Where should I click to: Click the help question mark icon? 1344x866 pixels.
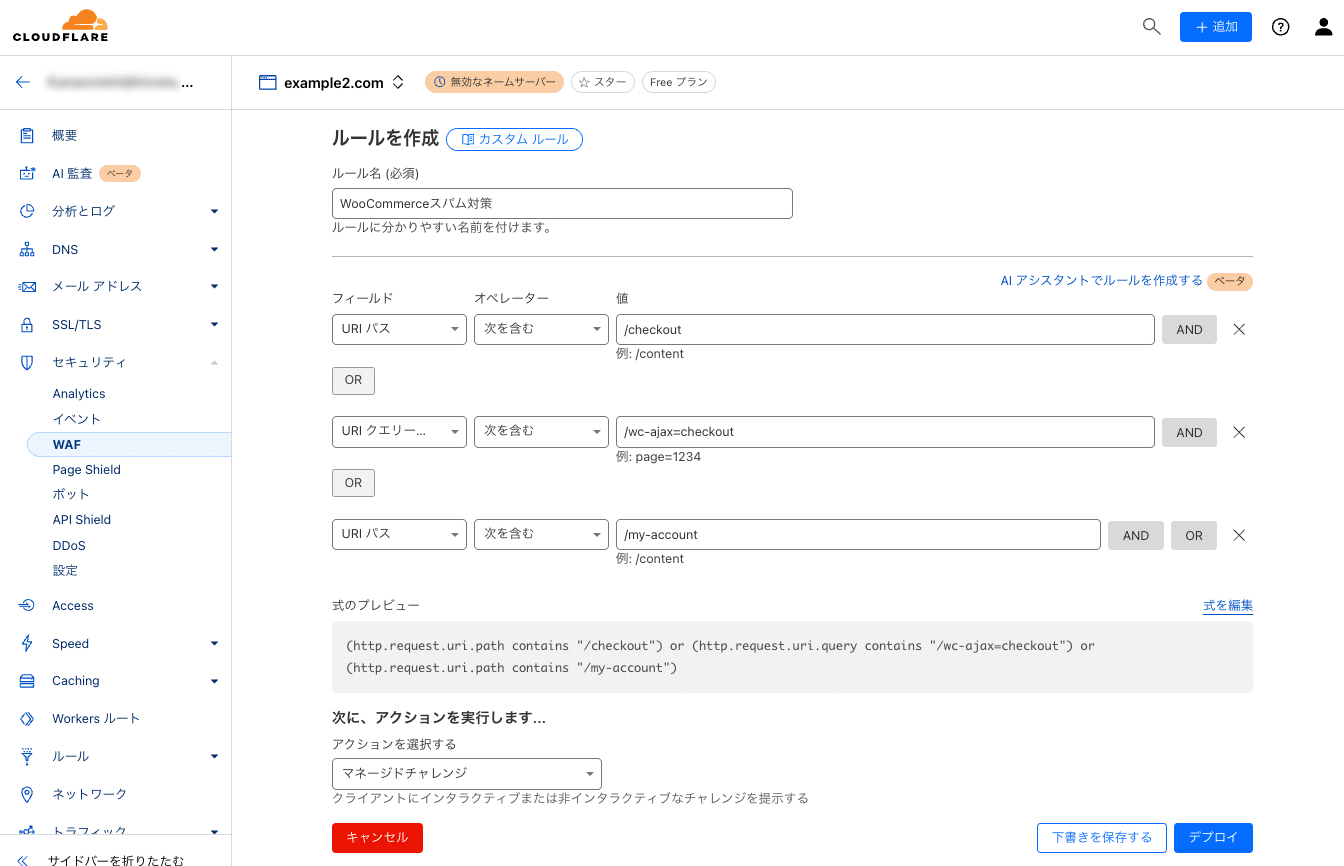1281,27
